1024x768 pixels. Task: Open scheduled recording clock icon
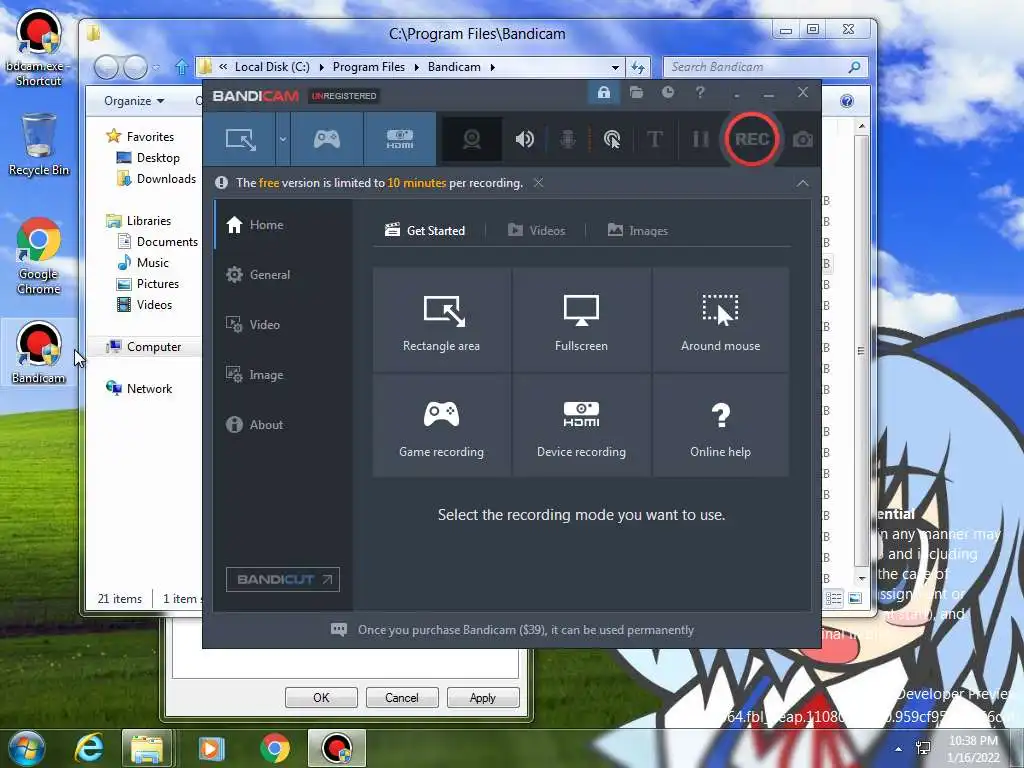tap(667, 93)
